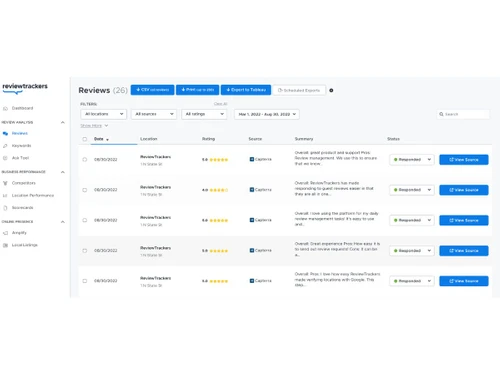This screenshot has height=375, width=500.
Task: Open Scheduled Exports
Action: coord(299,90)
